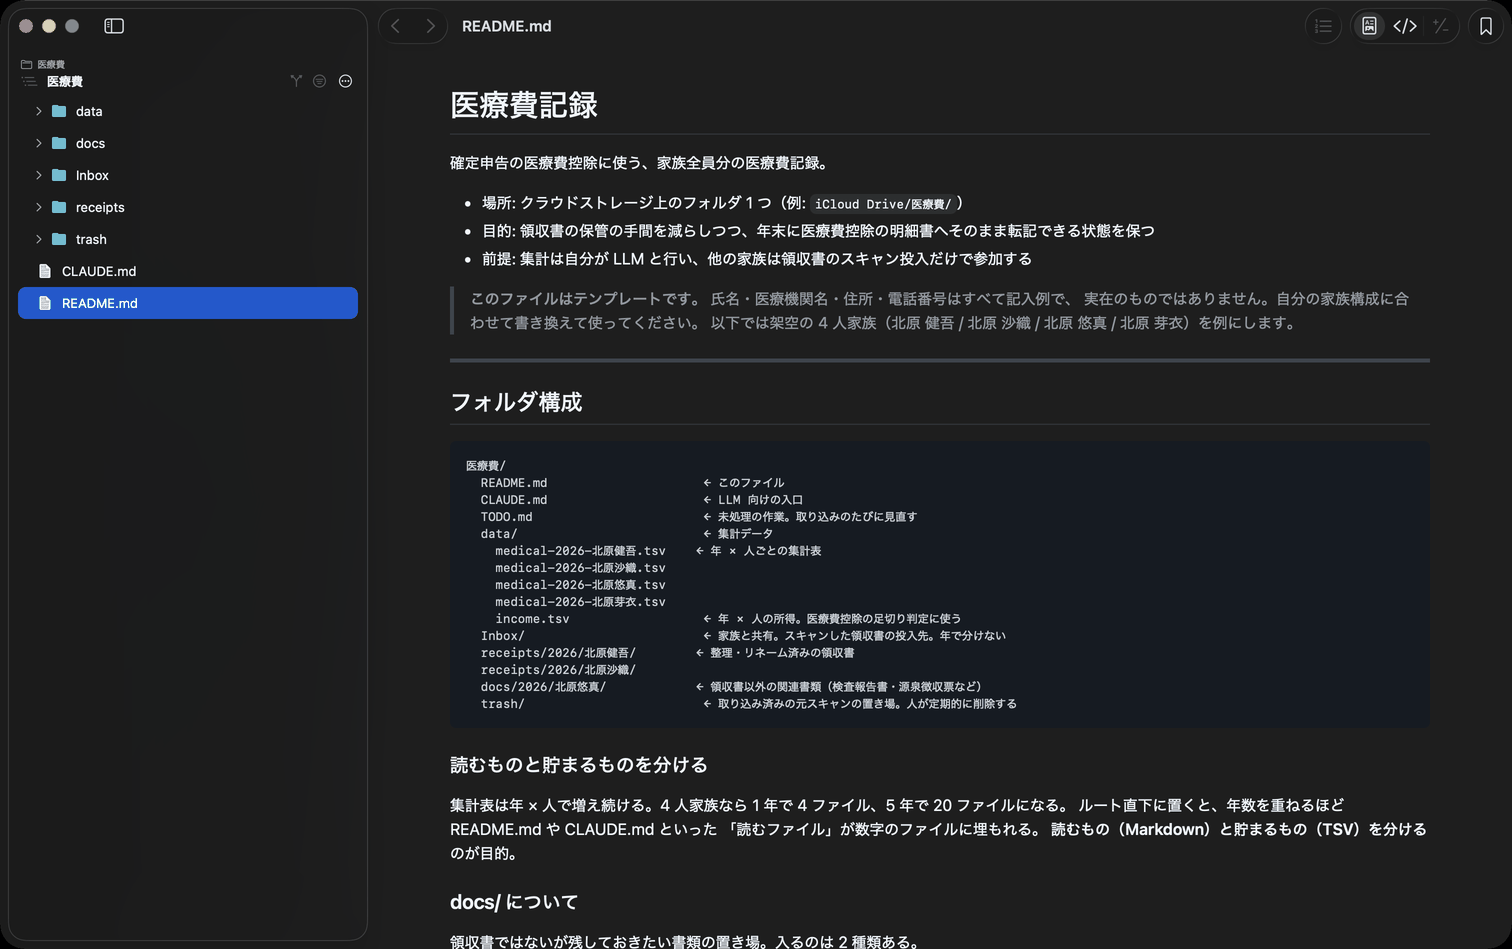Expand the receipts folder chevron
This screenshot has width=1512, height=949.
click(x=39, y=207)
